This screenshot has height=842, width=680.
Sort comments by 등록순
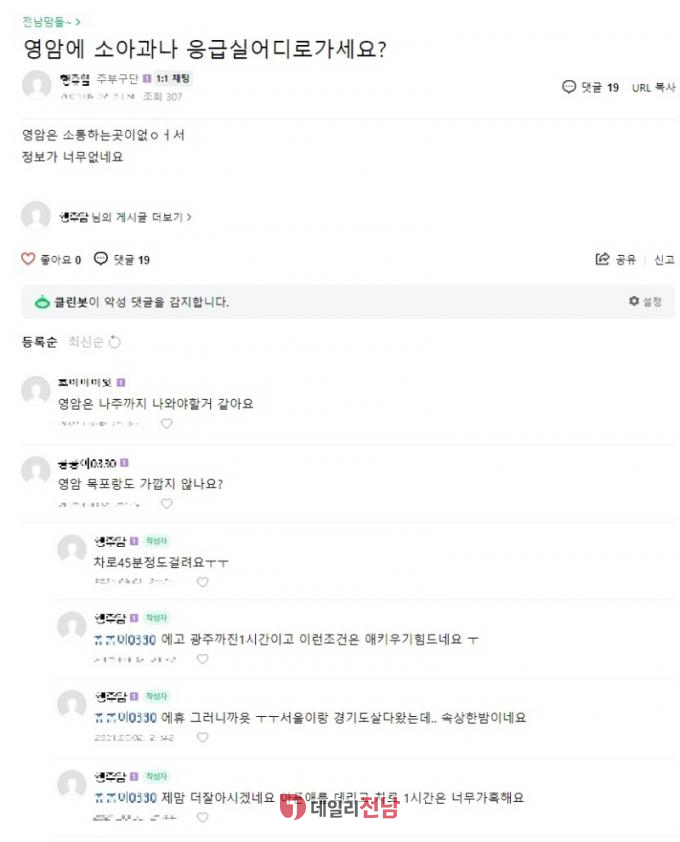39,342
